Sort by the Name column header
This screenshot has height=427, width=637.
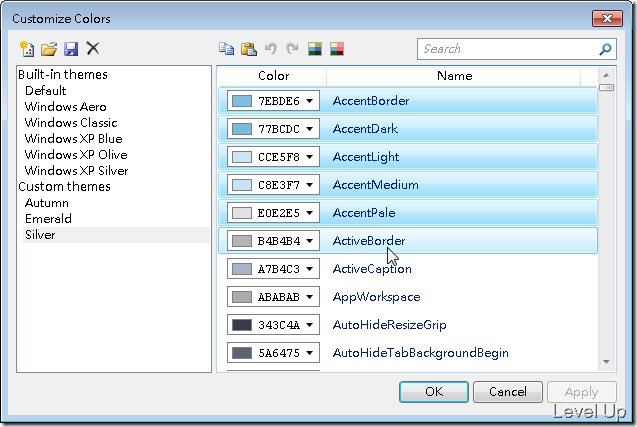[x=454, y=76]
